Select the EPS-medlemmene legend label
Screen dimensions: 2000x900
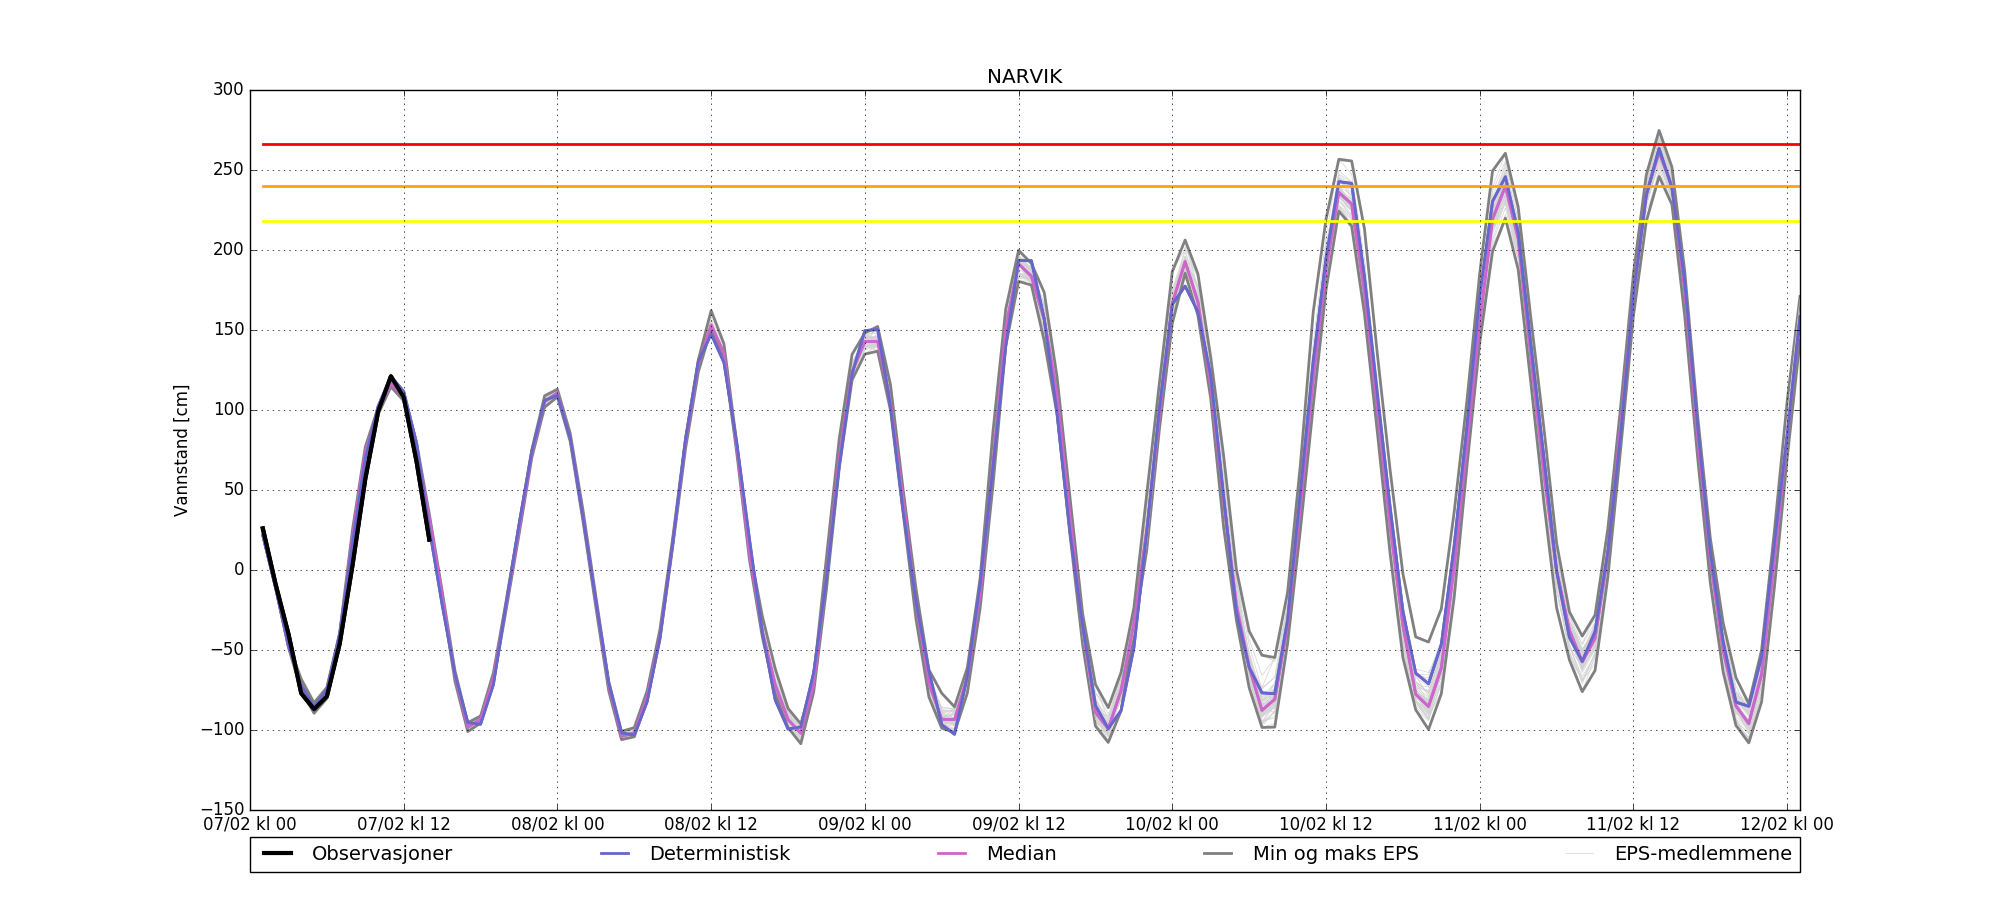click(1702, 854)
